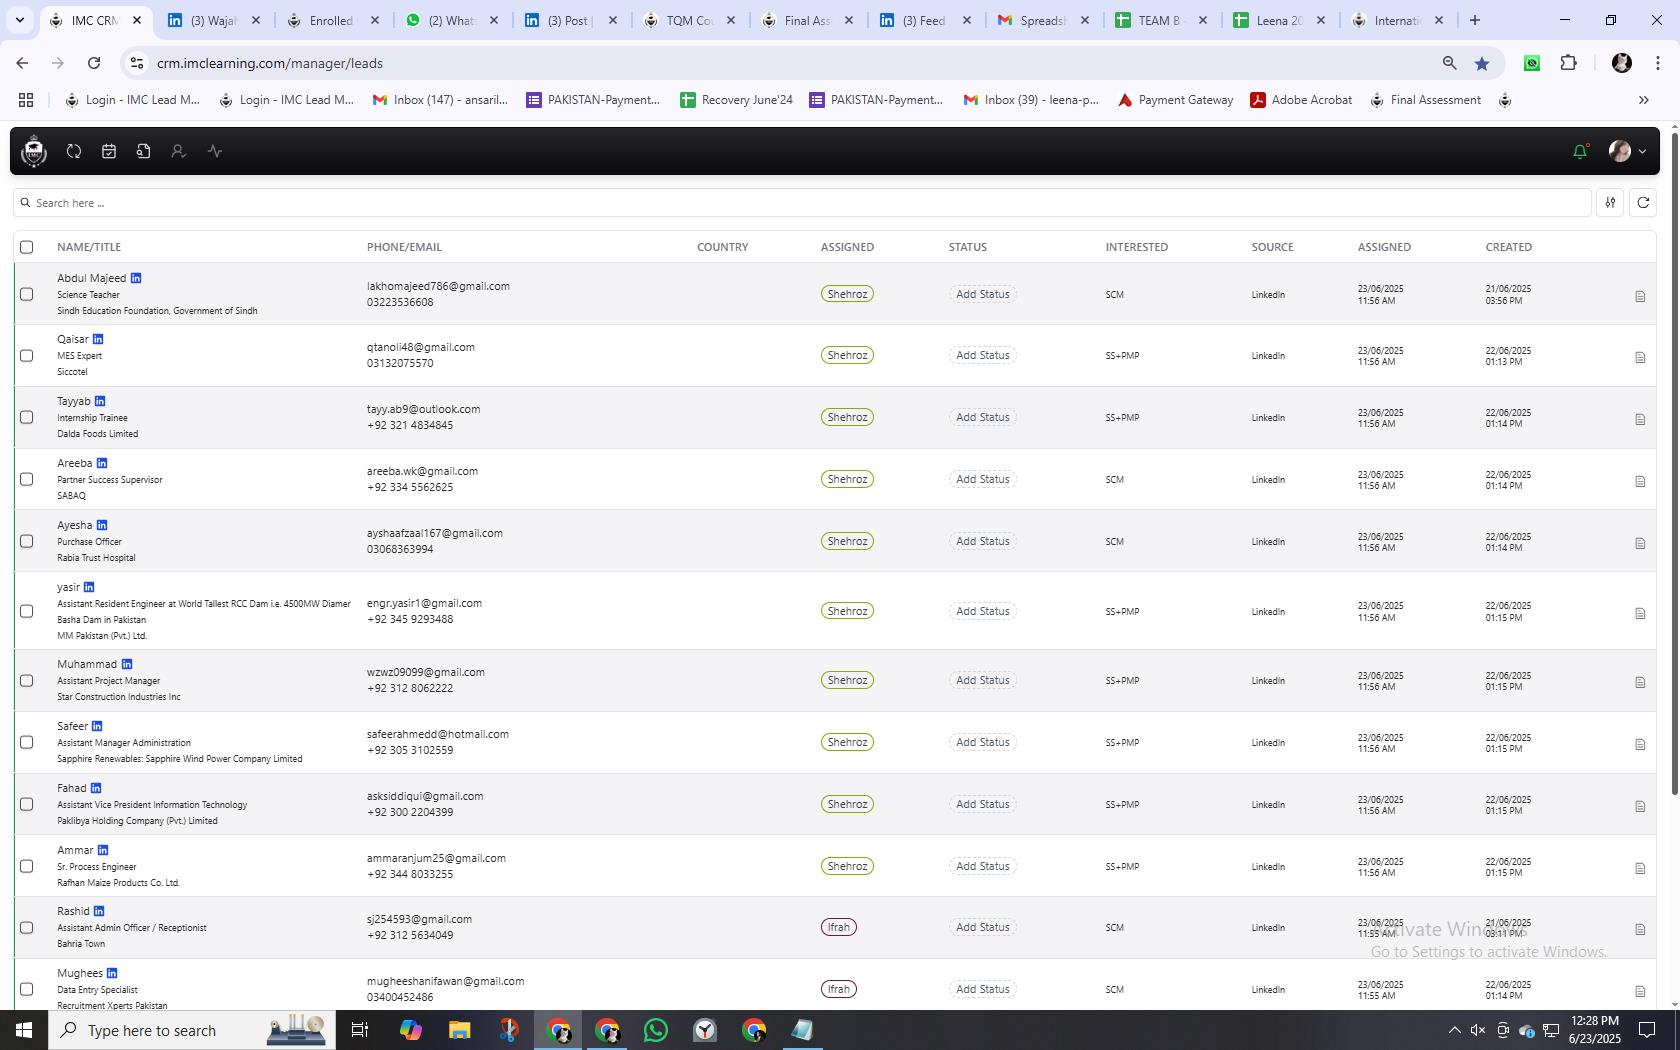Open the user profile icon in CRM toolbar
The width and height of the screenshot is (1680, 1050).
(178, 151)
